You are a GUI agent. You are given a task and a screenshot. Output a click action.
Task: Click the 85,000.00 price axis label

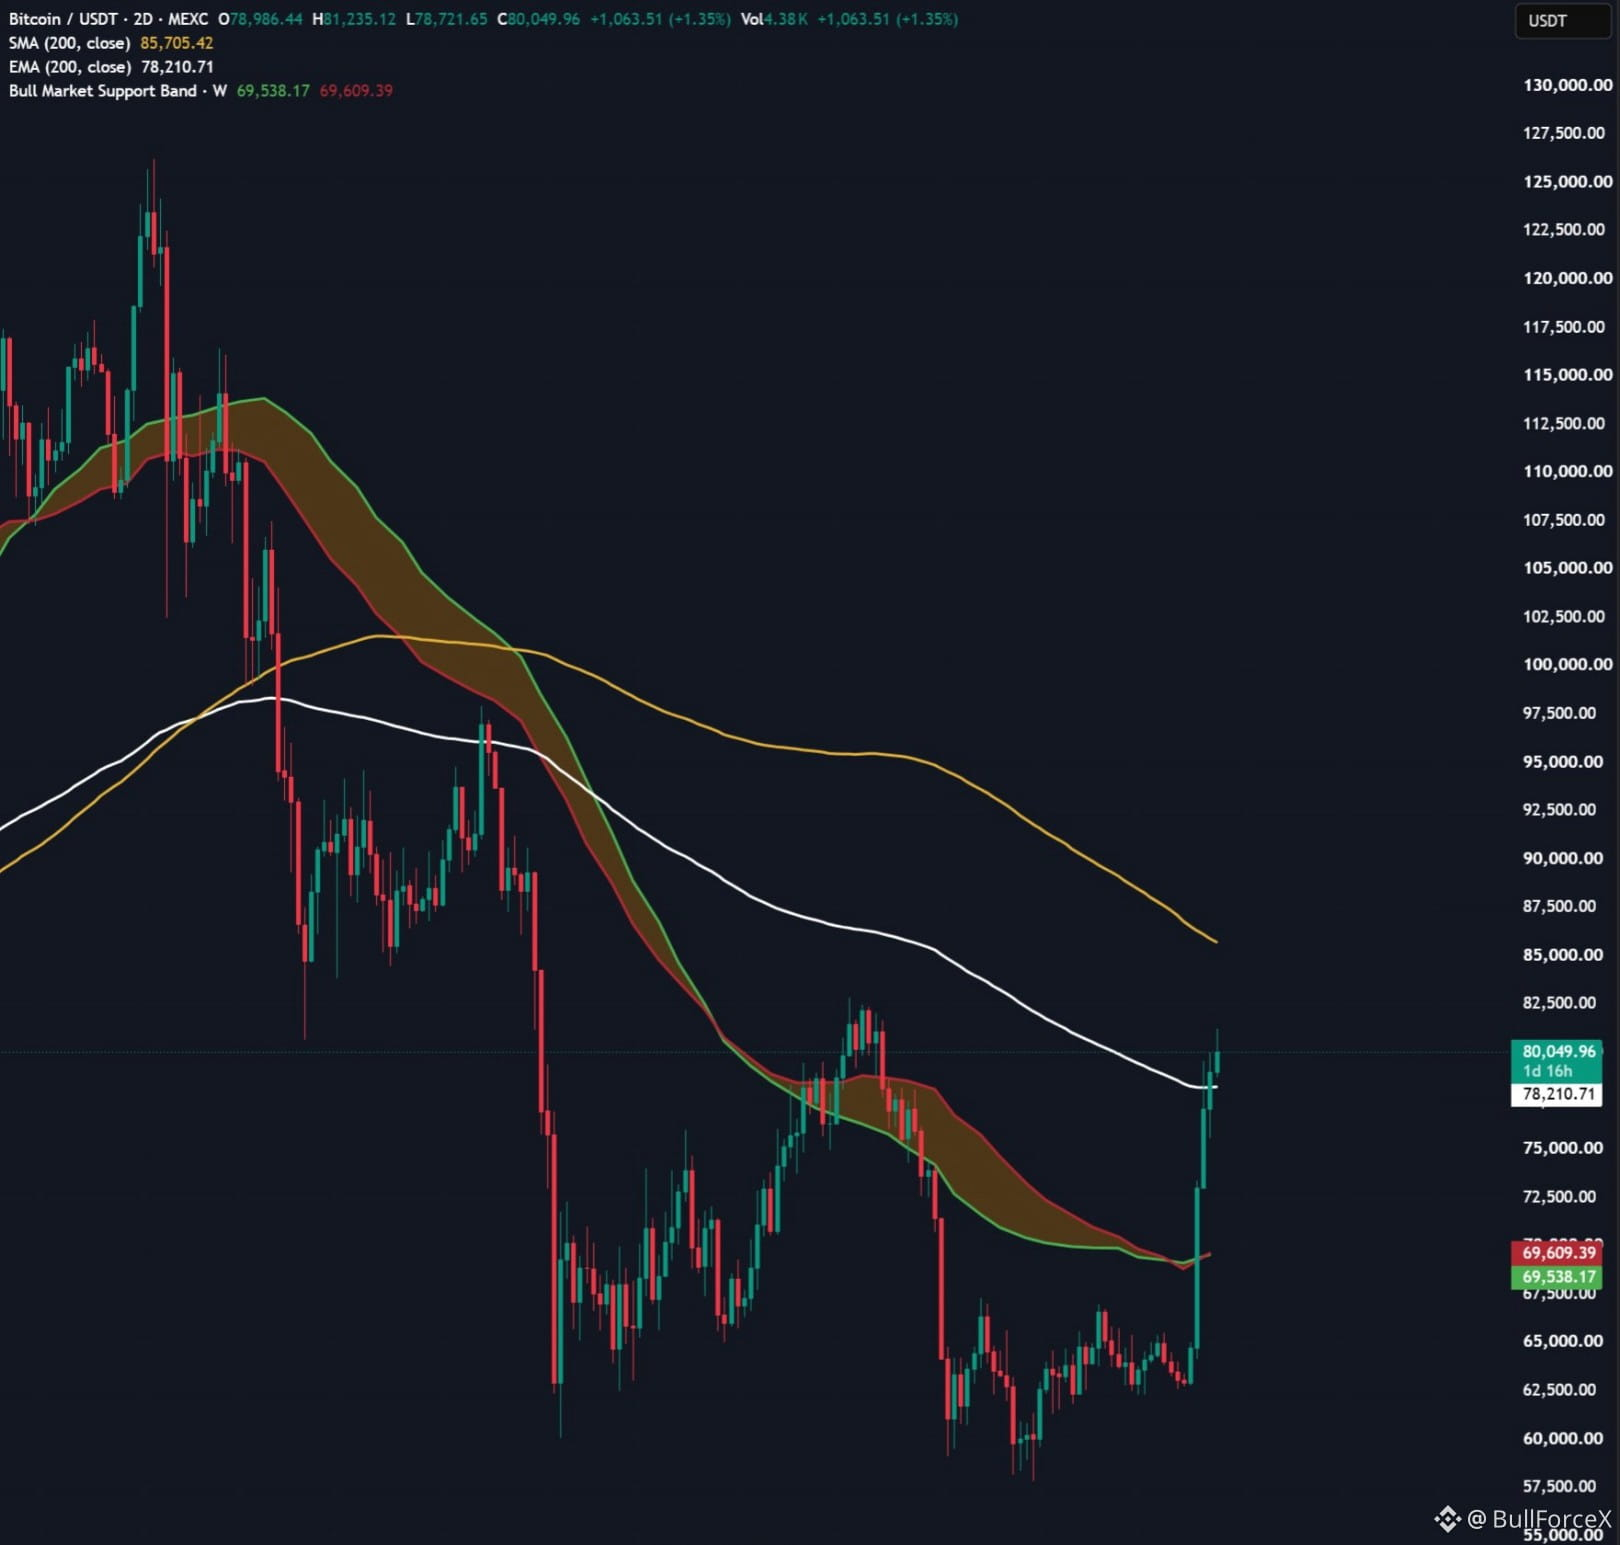tap(1562, 954)
